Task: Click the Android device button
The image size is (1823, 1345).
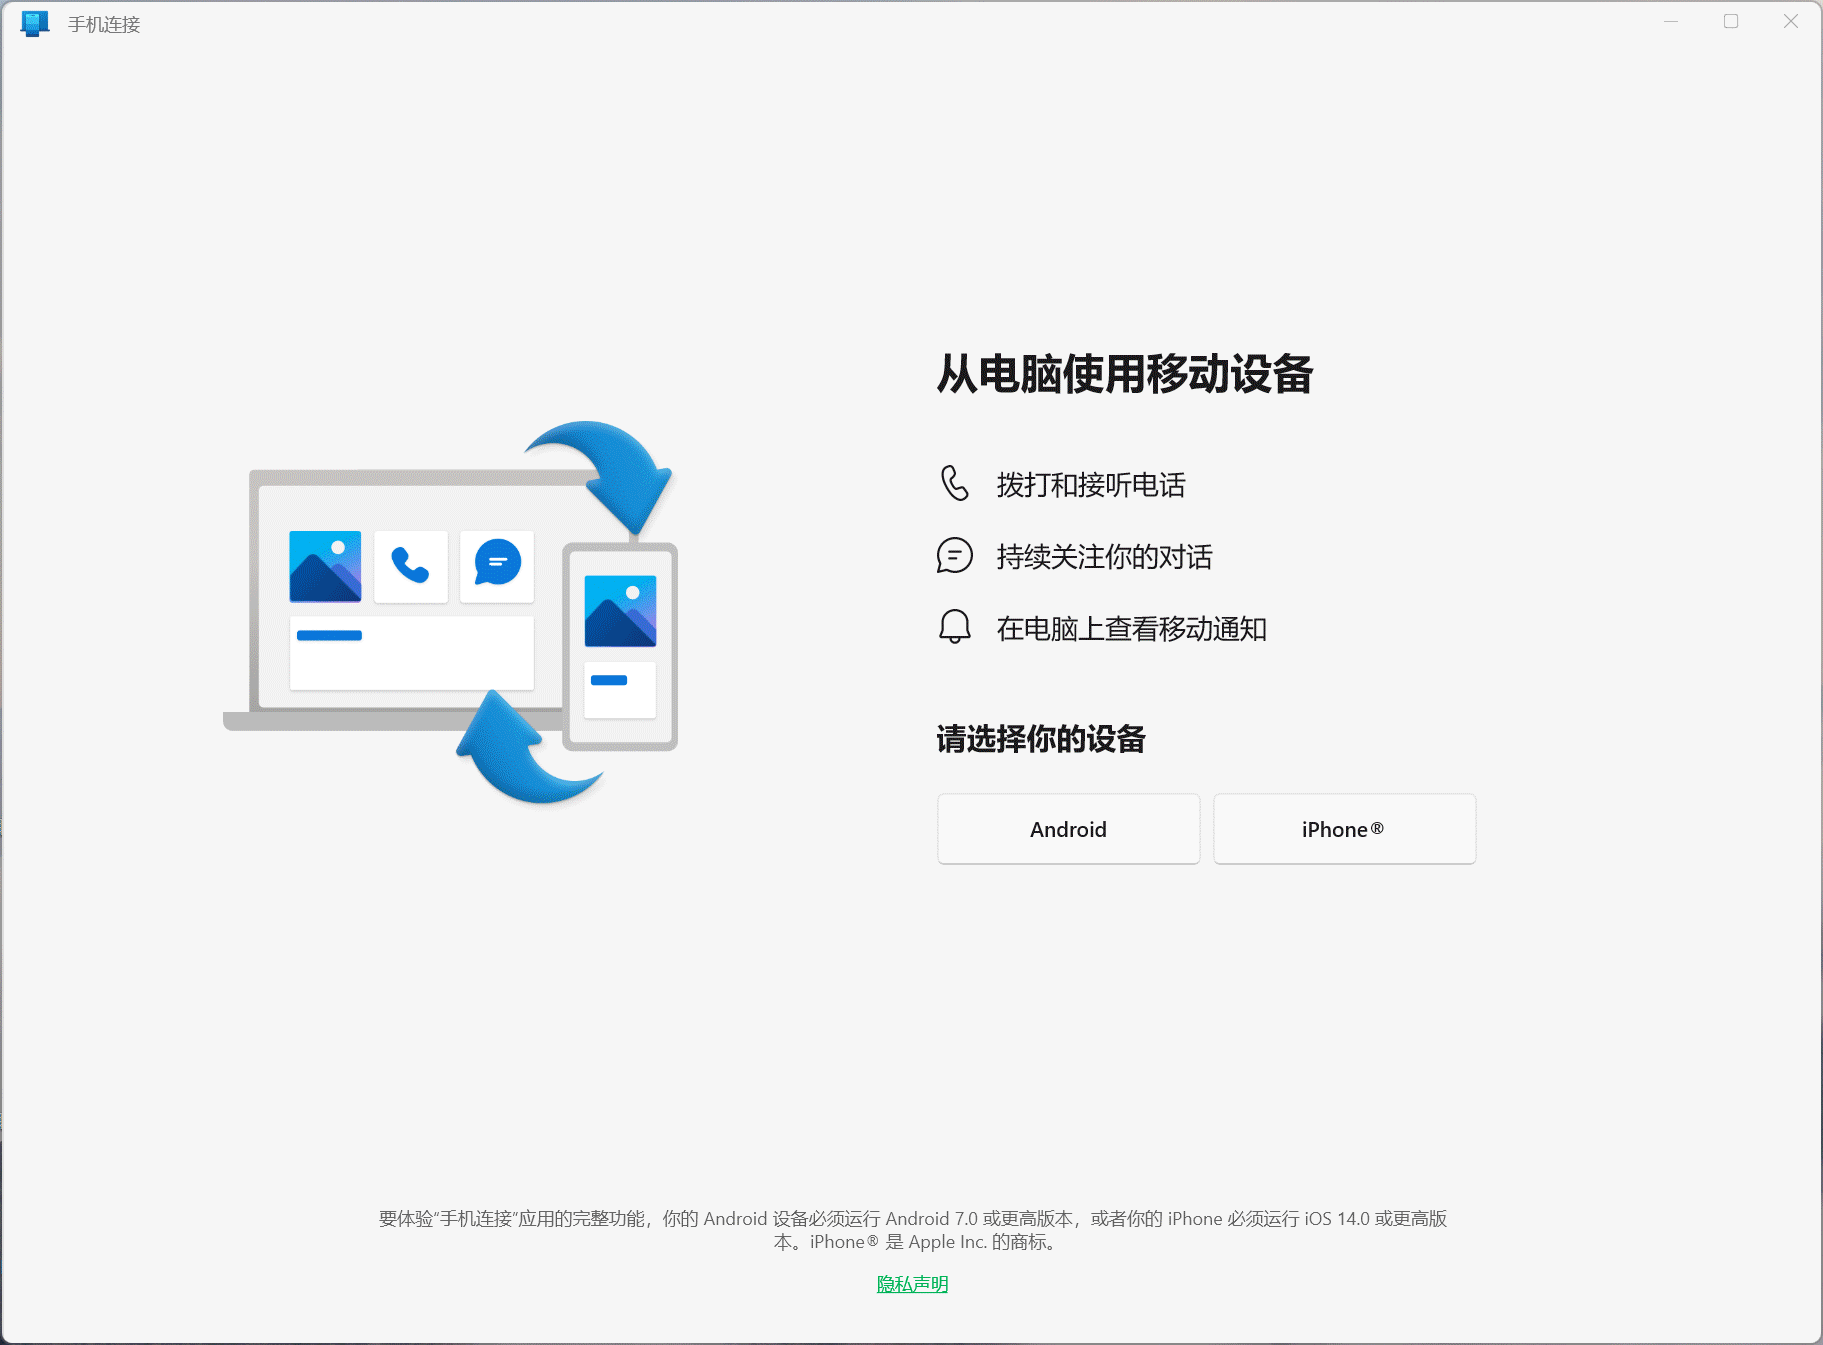Action: [1068, 829]
